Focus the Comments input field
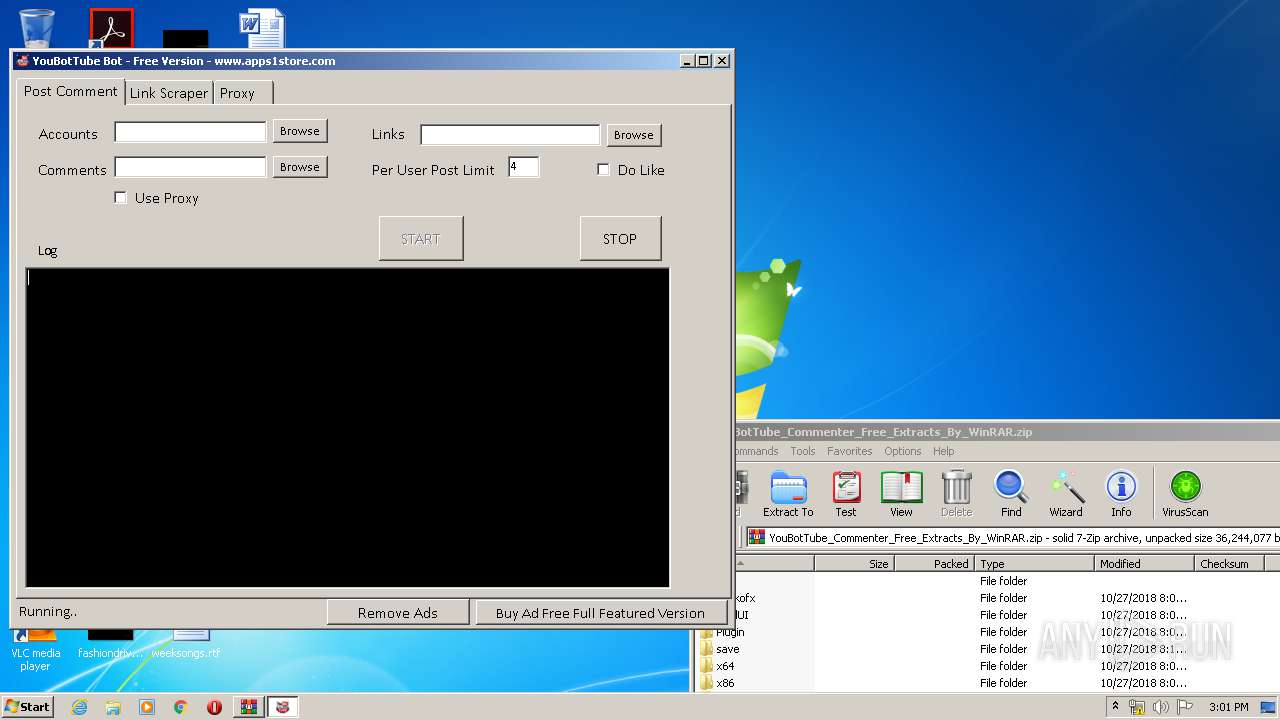 tap(190, 167)
